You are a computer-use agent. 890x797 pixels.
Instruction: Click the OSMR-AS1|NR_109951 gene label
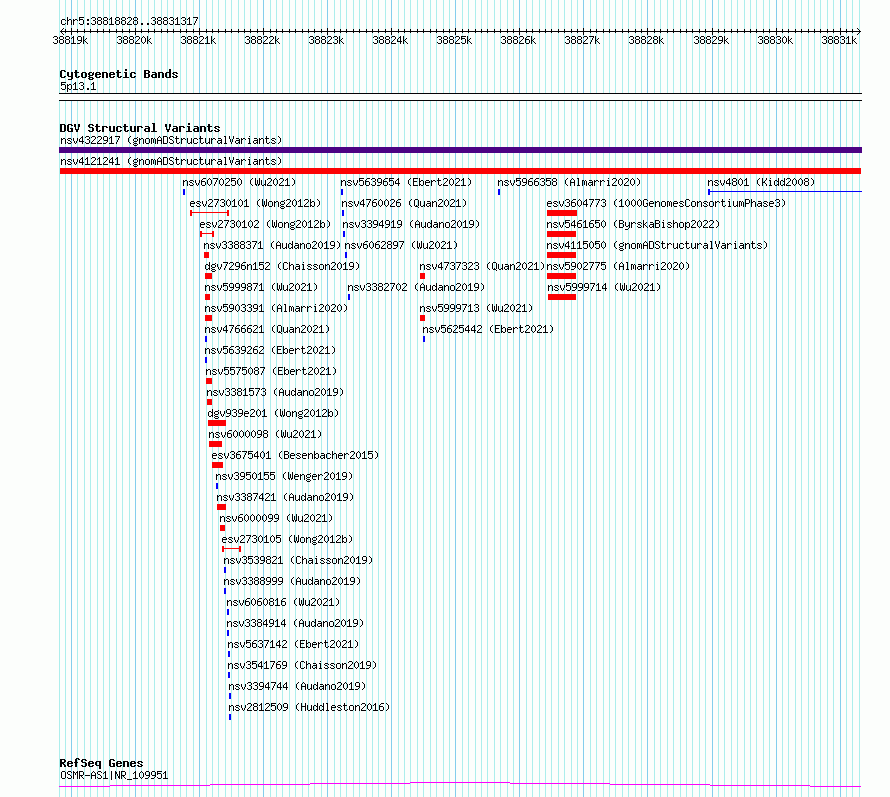click(114, 775)
